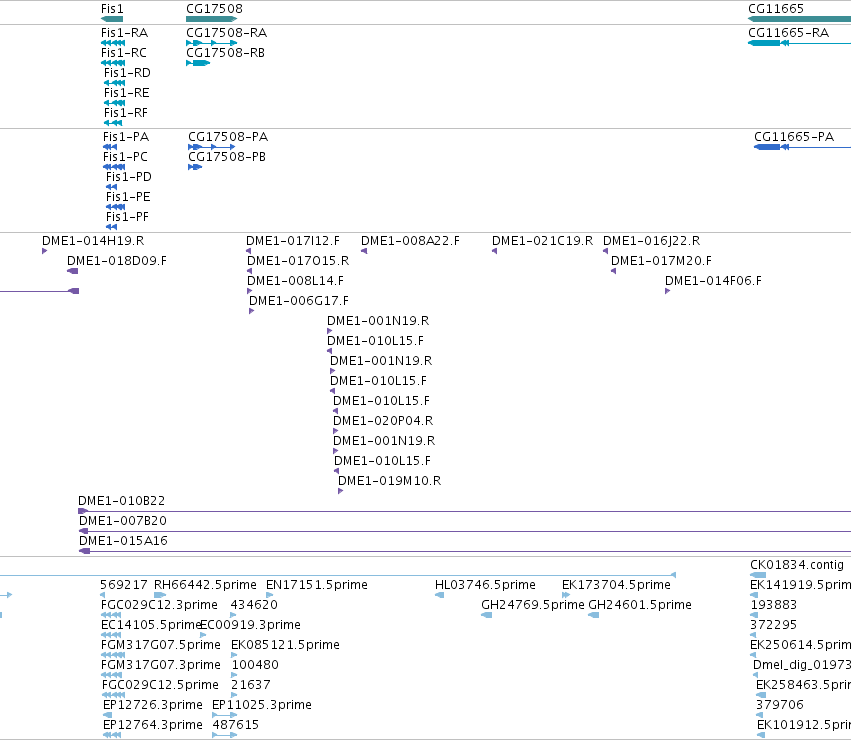Select protein Fis1-PA label
The image size is (851, 740).
(126, 137)
